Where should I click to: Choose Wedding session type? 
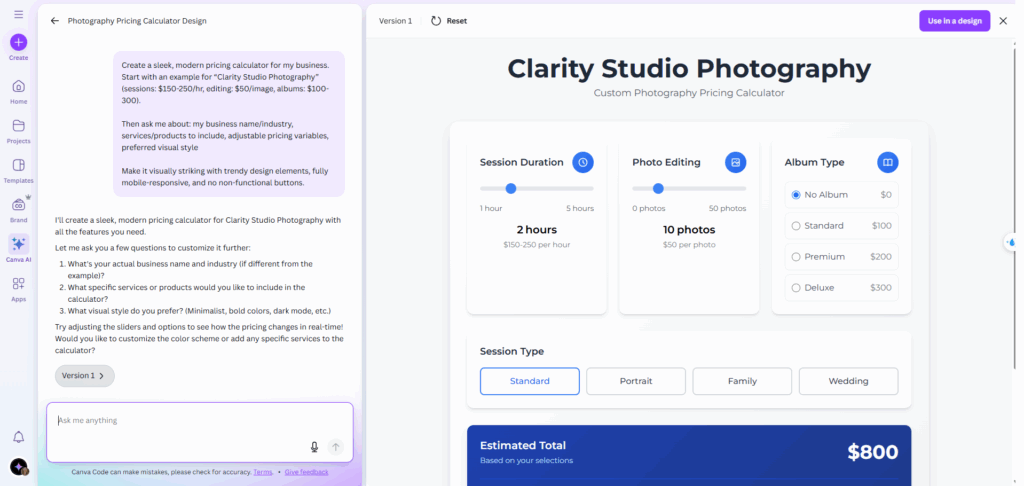pos(848,381)
